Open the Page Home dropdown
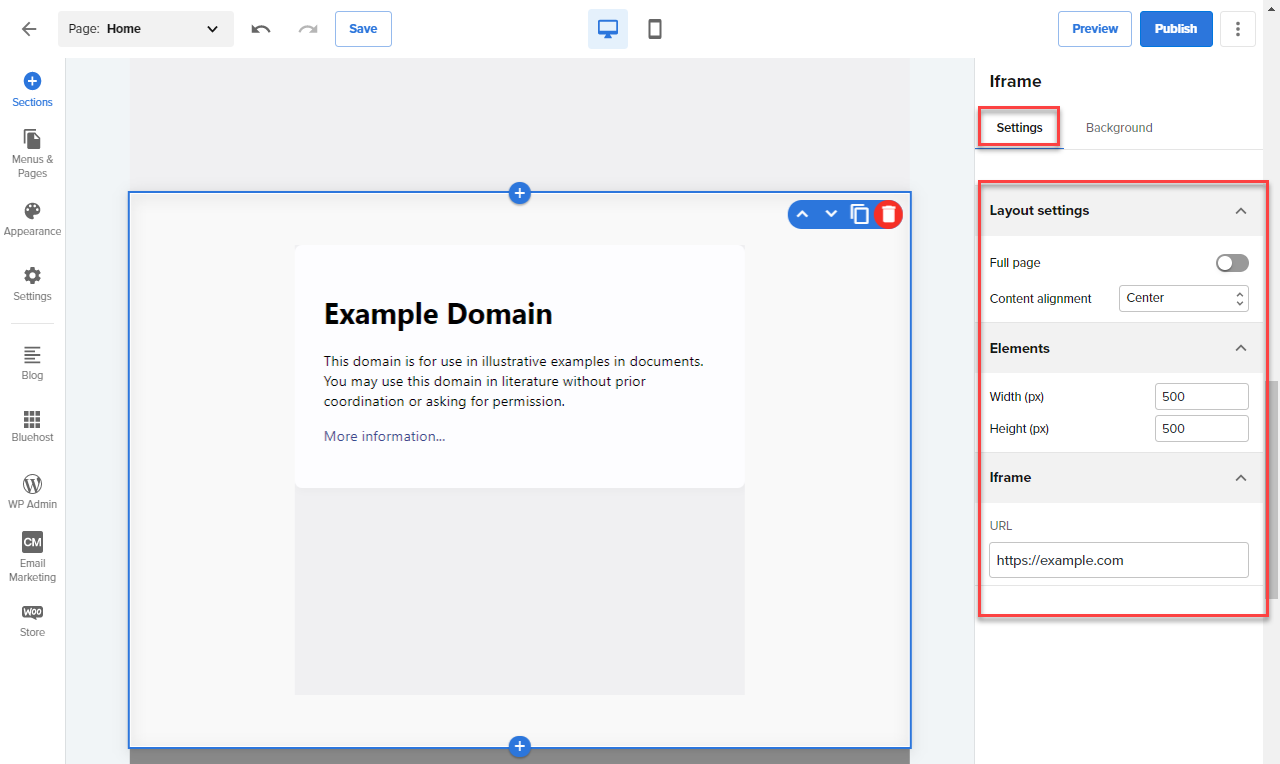 [x=146, y=29]
